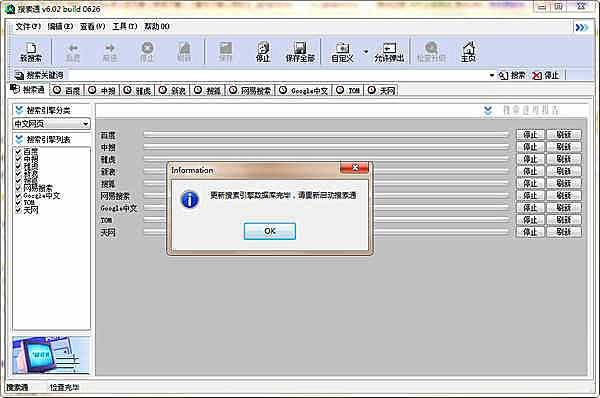600x398 pixels.
Task: Click the blue info icon in Information dialog
Action: click(189, 200)
